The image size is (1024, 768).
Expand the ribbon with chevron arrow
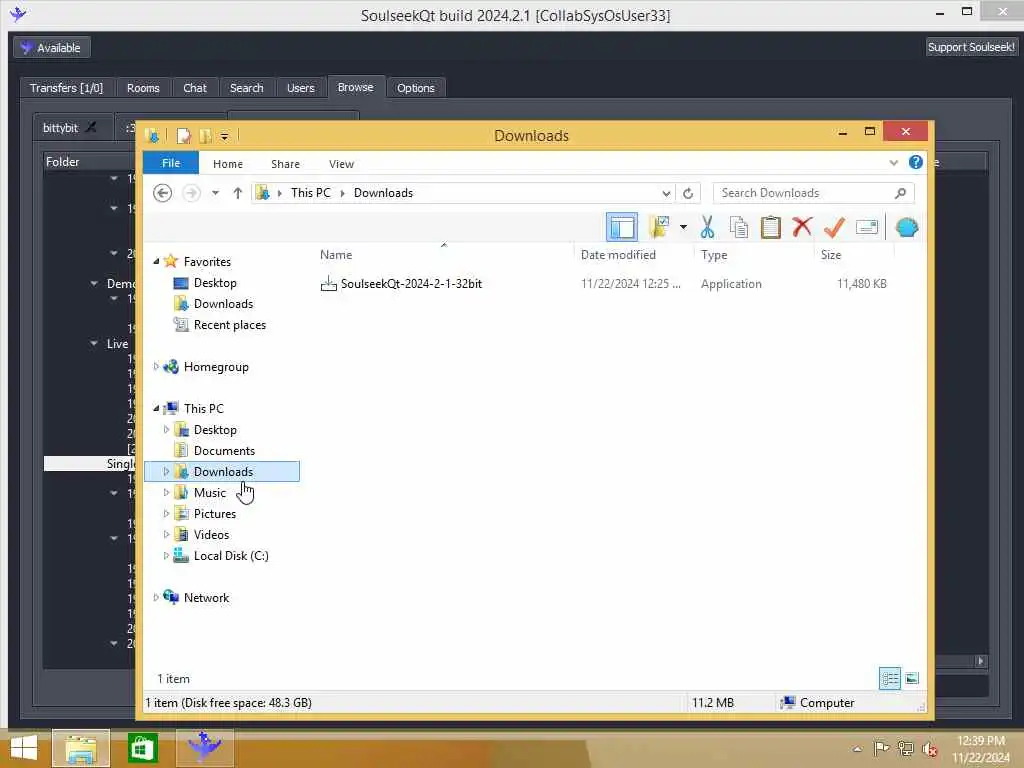(x=893, y=163)
